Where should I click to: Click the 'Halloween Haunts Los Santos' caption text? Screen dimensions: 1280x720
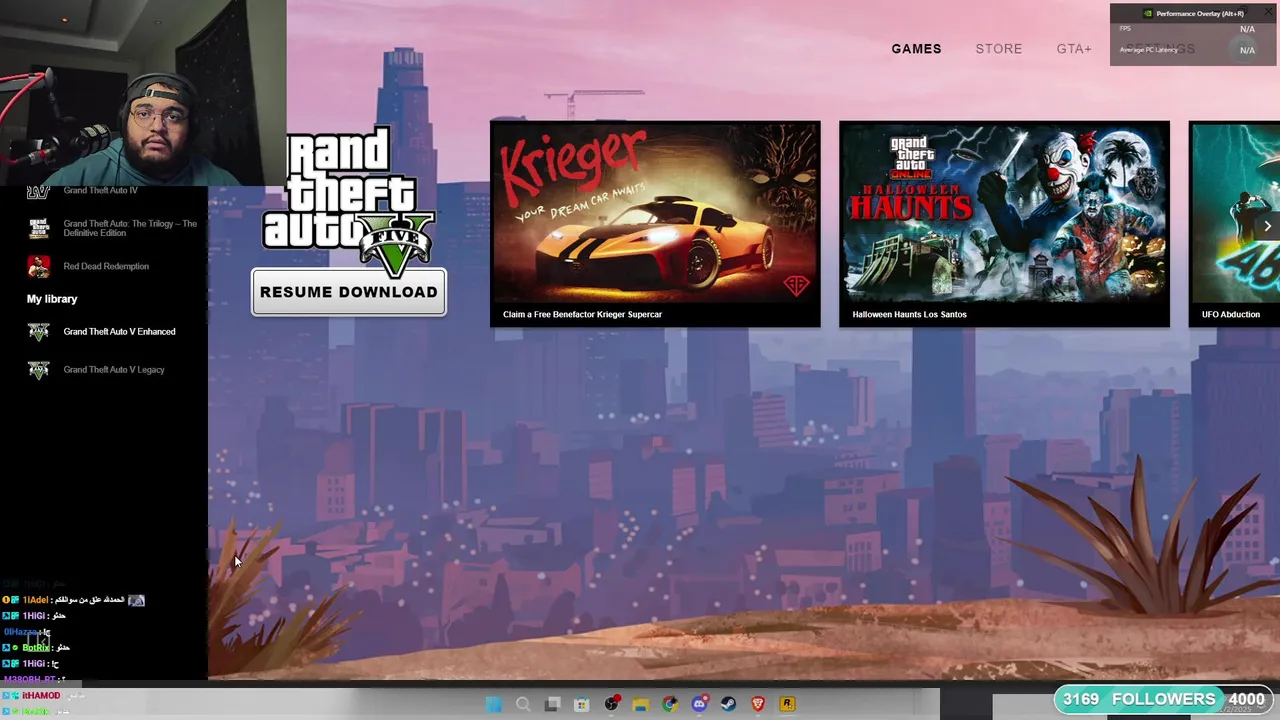[x=909, y=314]
